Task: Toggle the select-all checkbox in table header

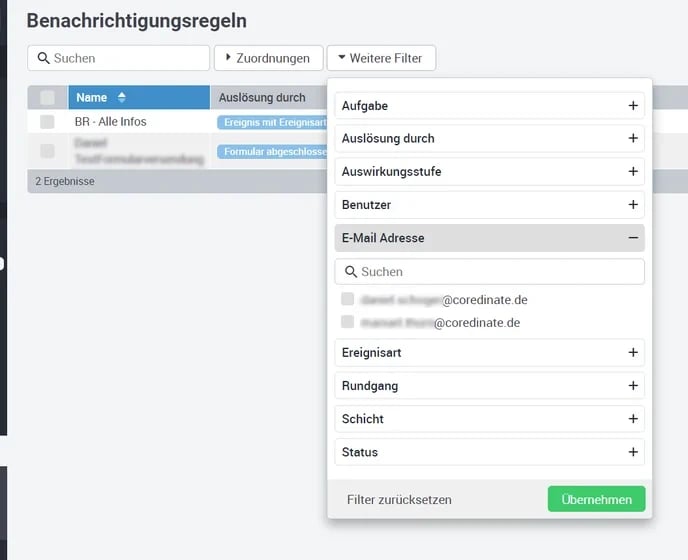Action: 47,97
